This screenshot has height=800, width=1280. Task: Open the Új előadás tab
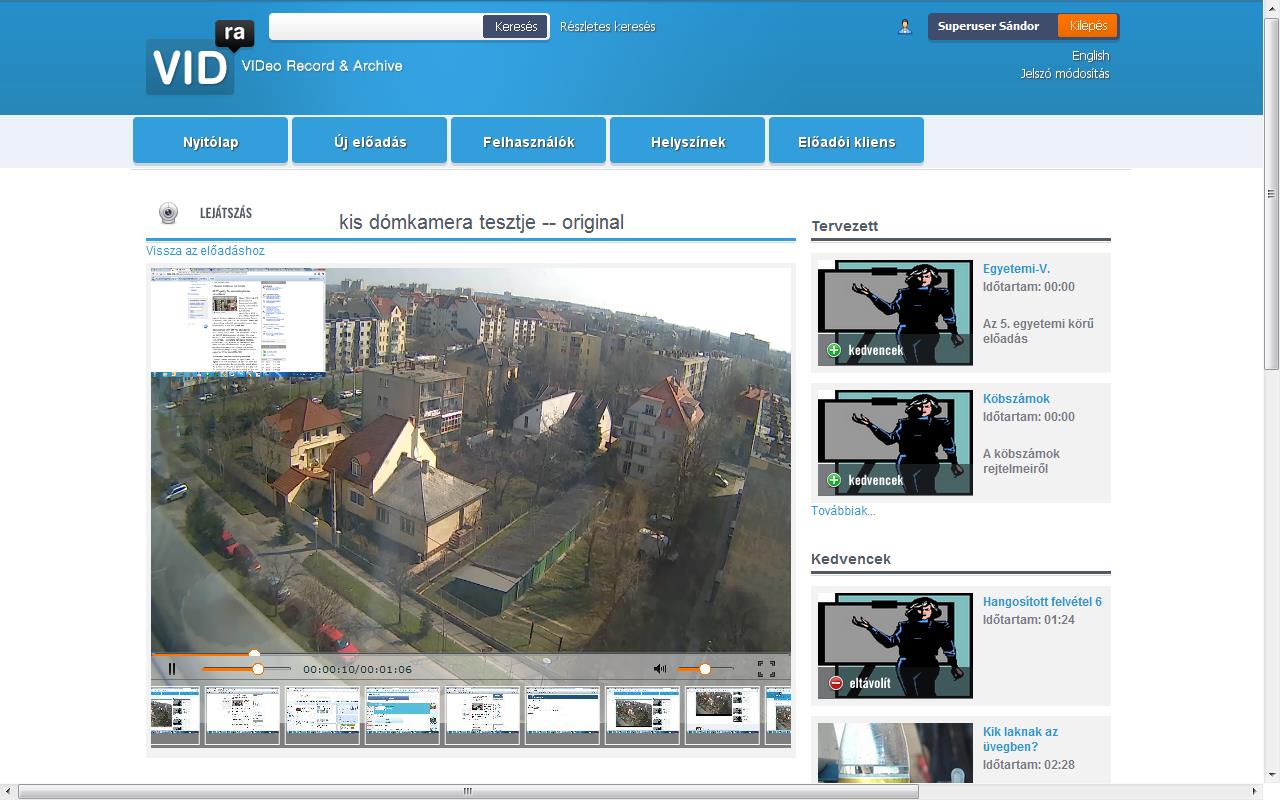click(370, 141)
